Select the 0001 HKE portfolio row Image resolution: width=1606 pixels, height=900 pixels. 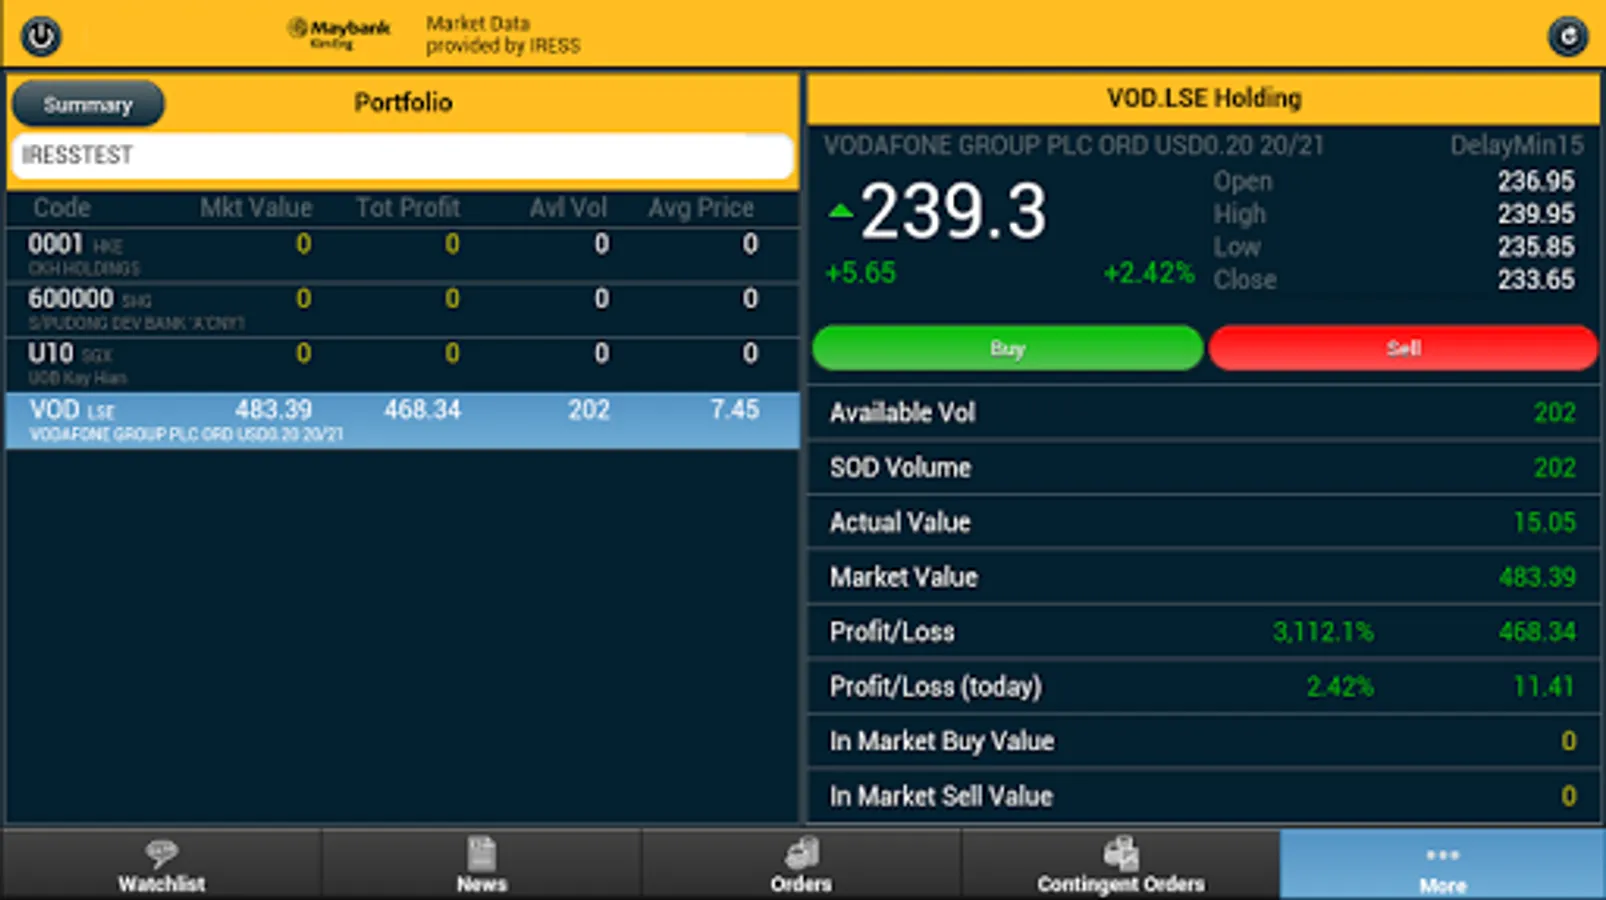coord(403,255)
